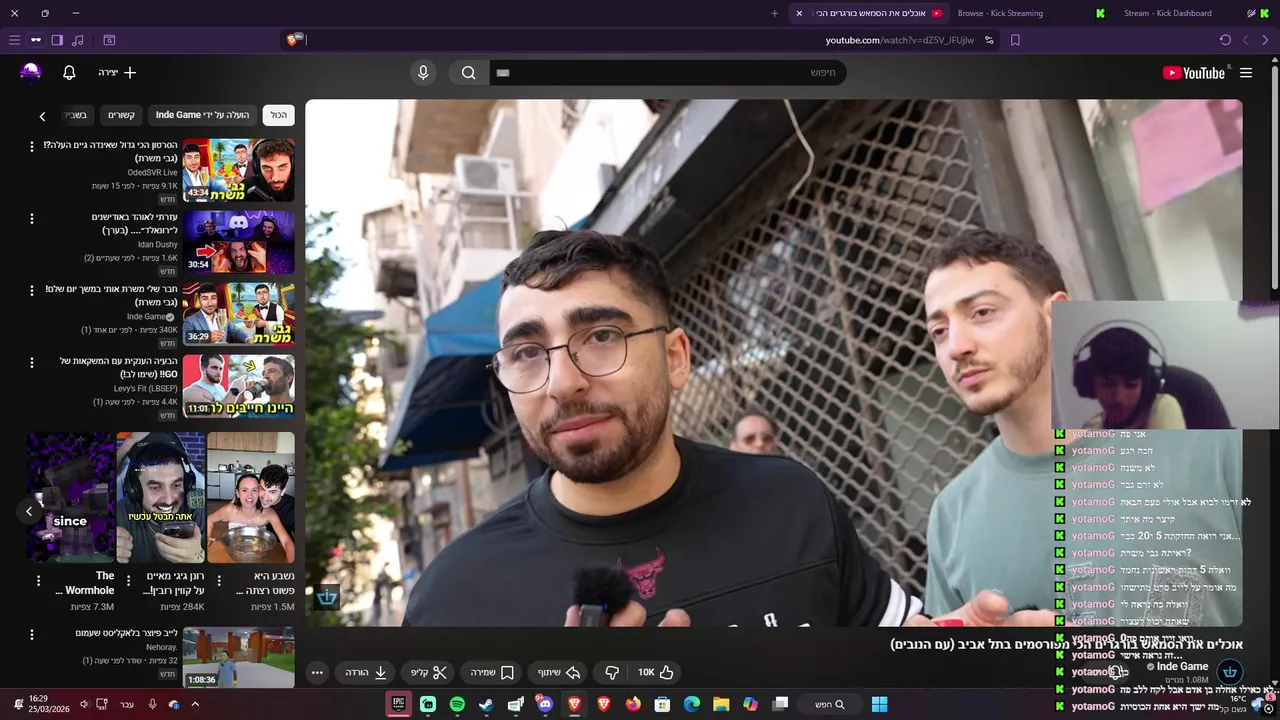Open options for the Idan Dushy video
Viewport: 1280px width, 720px height.
[31, 219]
